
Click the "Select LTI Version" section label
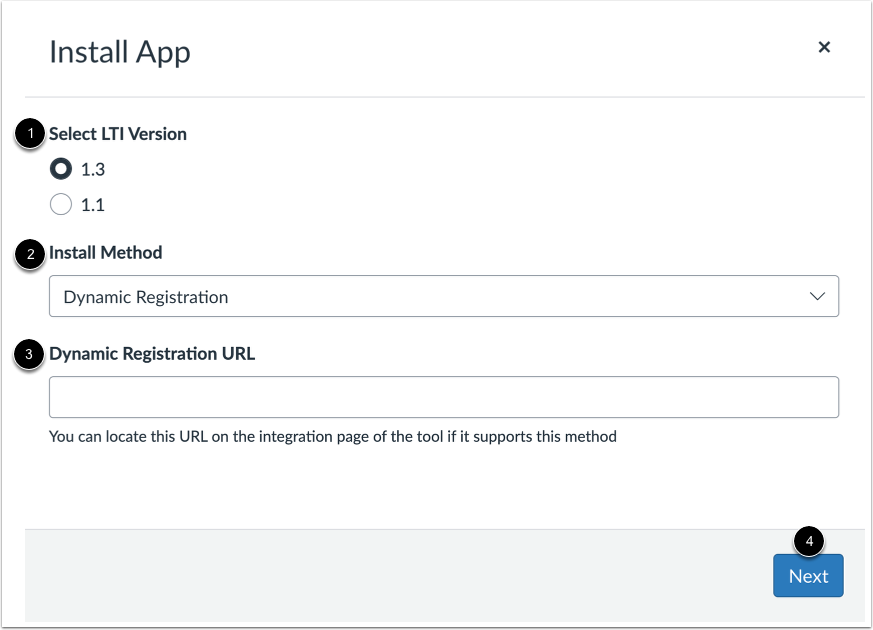coord(116,133)
